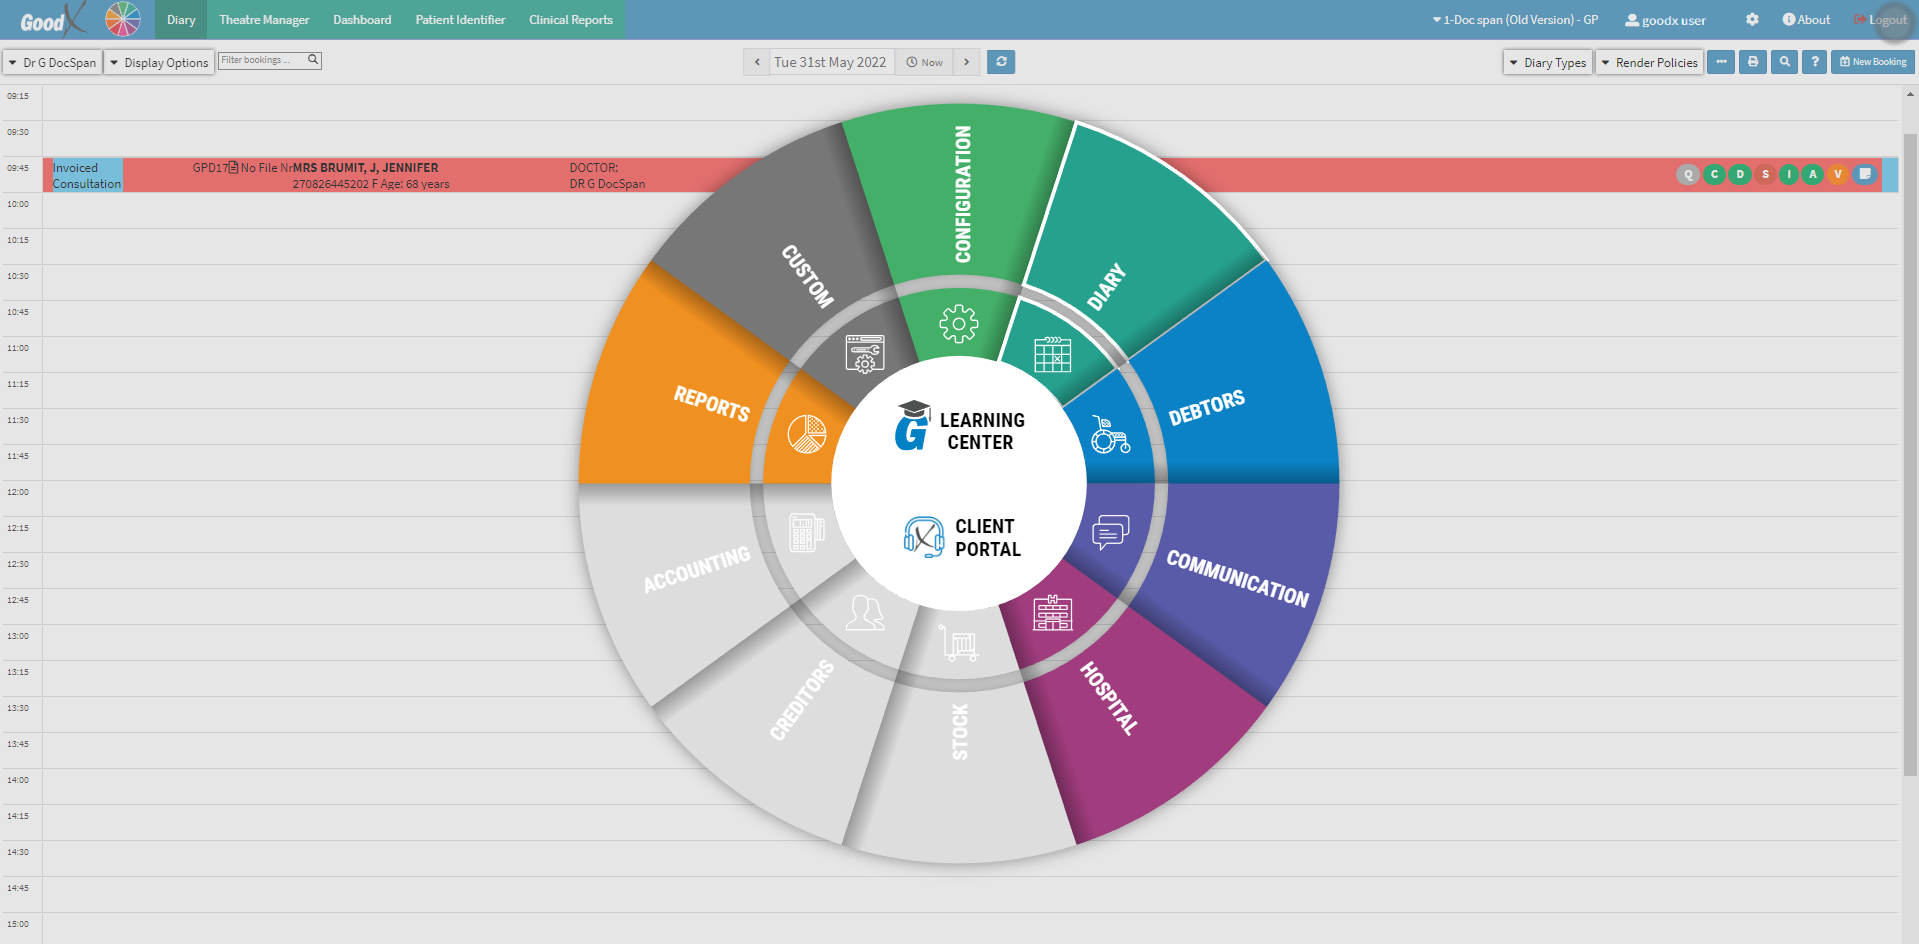The height and width of the screenshot is (944, 1919).
Task: Click the Custom settings window icon
Action: [865, 354]
